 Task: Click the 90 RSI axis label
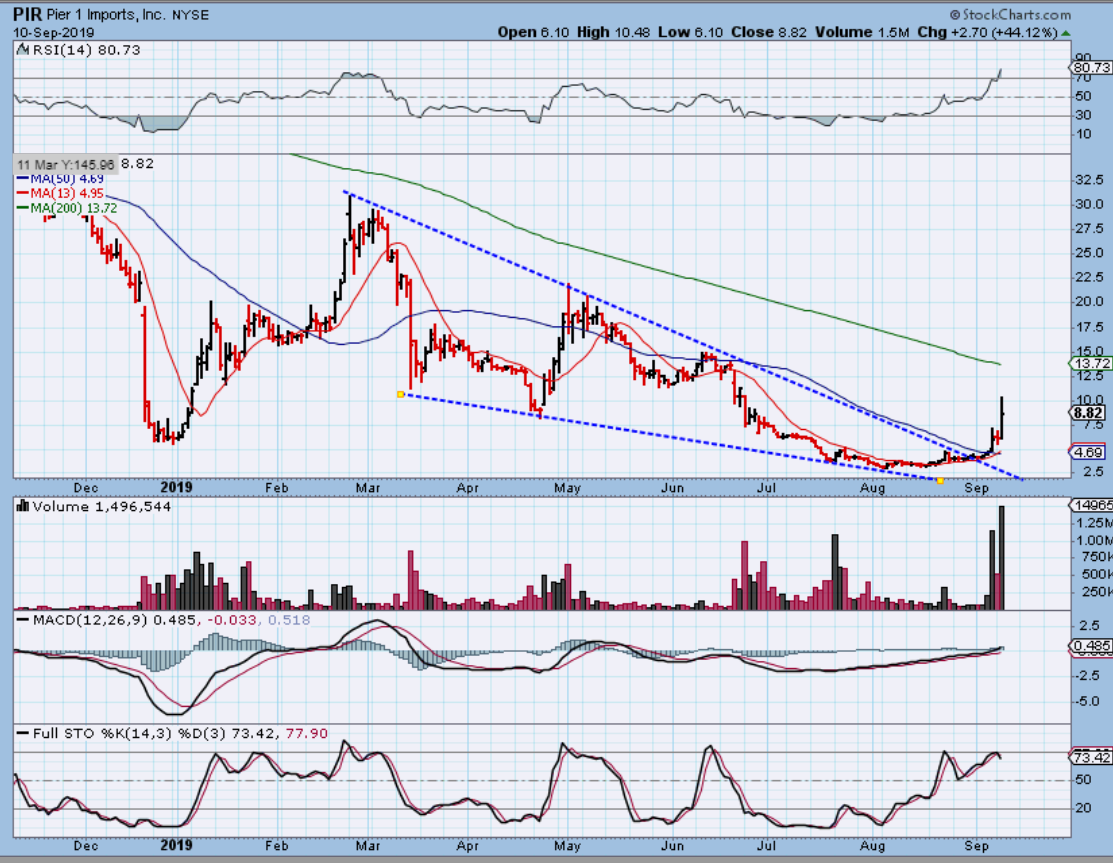click(x=1084, y=57)
